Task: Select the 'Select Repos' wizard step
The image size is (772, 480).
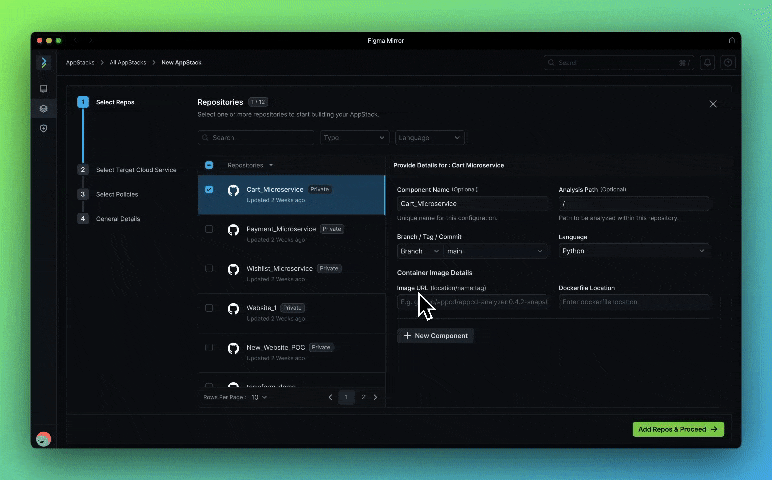Action: (x=115, y=102)
